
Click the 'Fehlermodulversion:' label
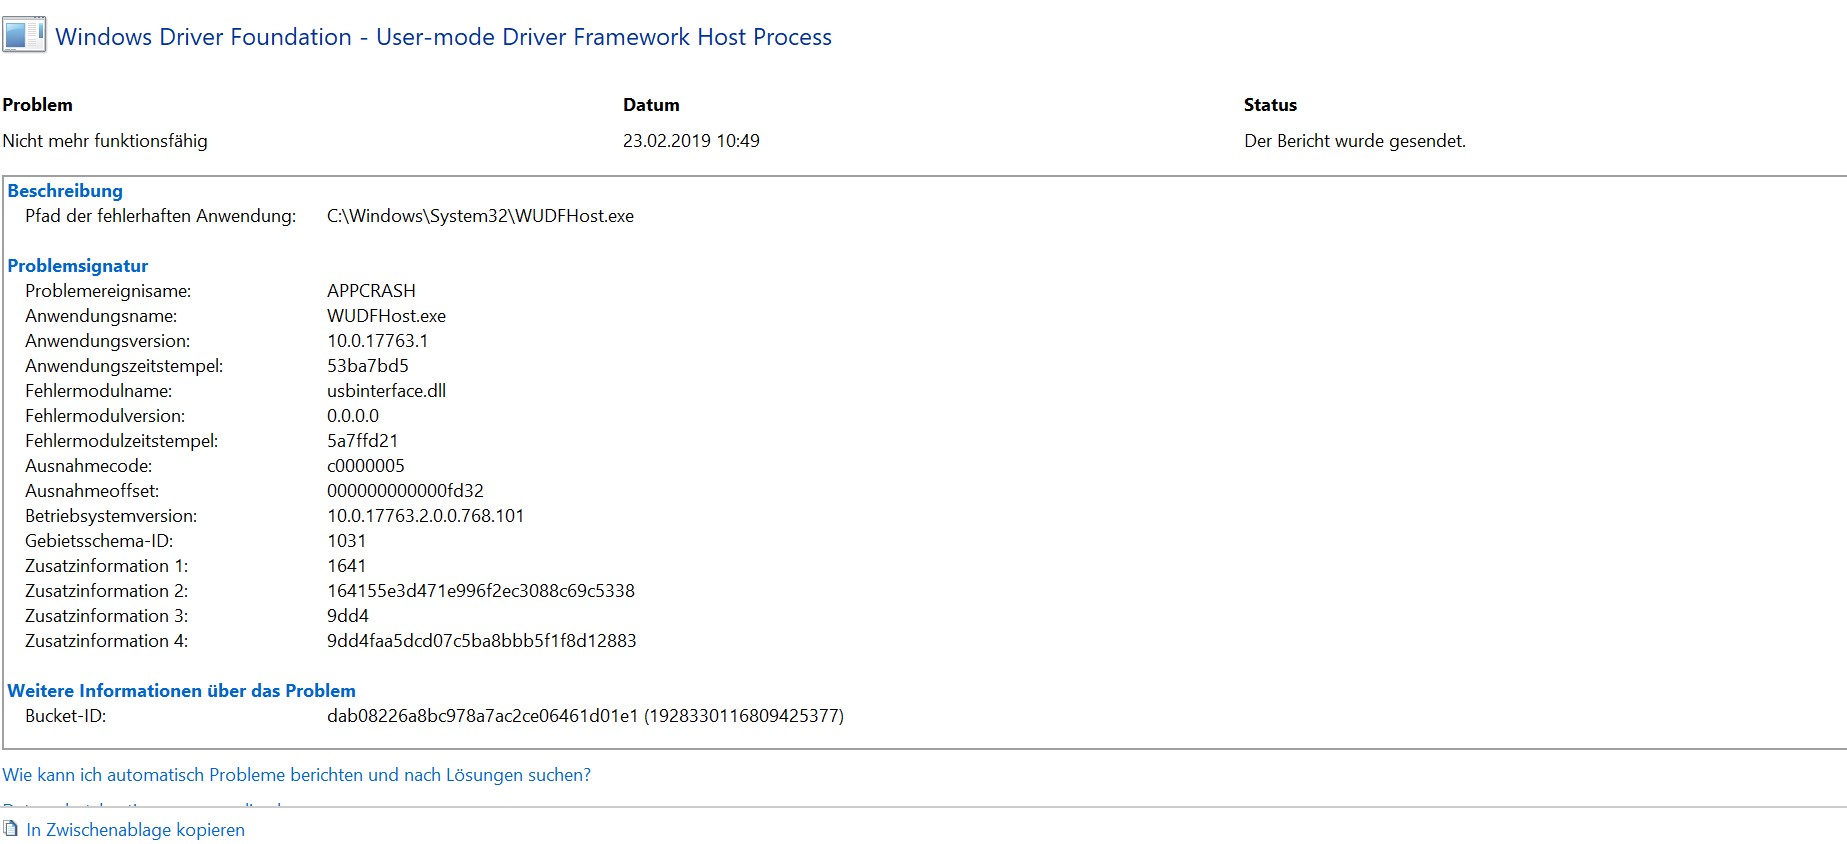(105, 416)
